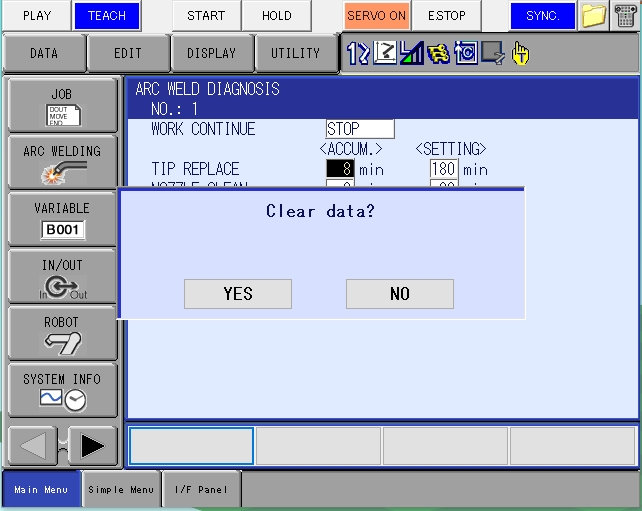Click the START button
Image resolution: width=642 pixels, height=511 pixels.
206,16
